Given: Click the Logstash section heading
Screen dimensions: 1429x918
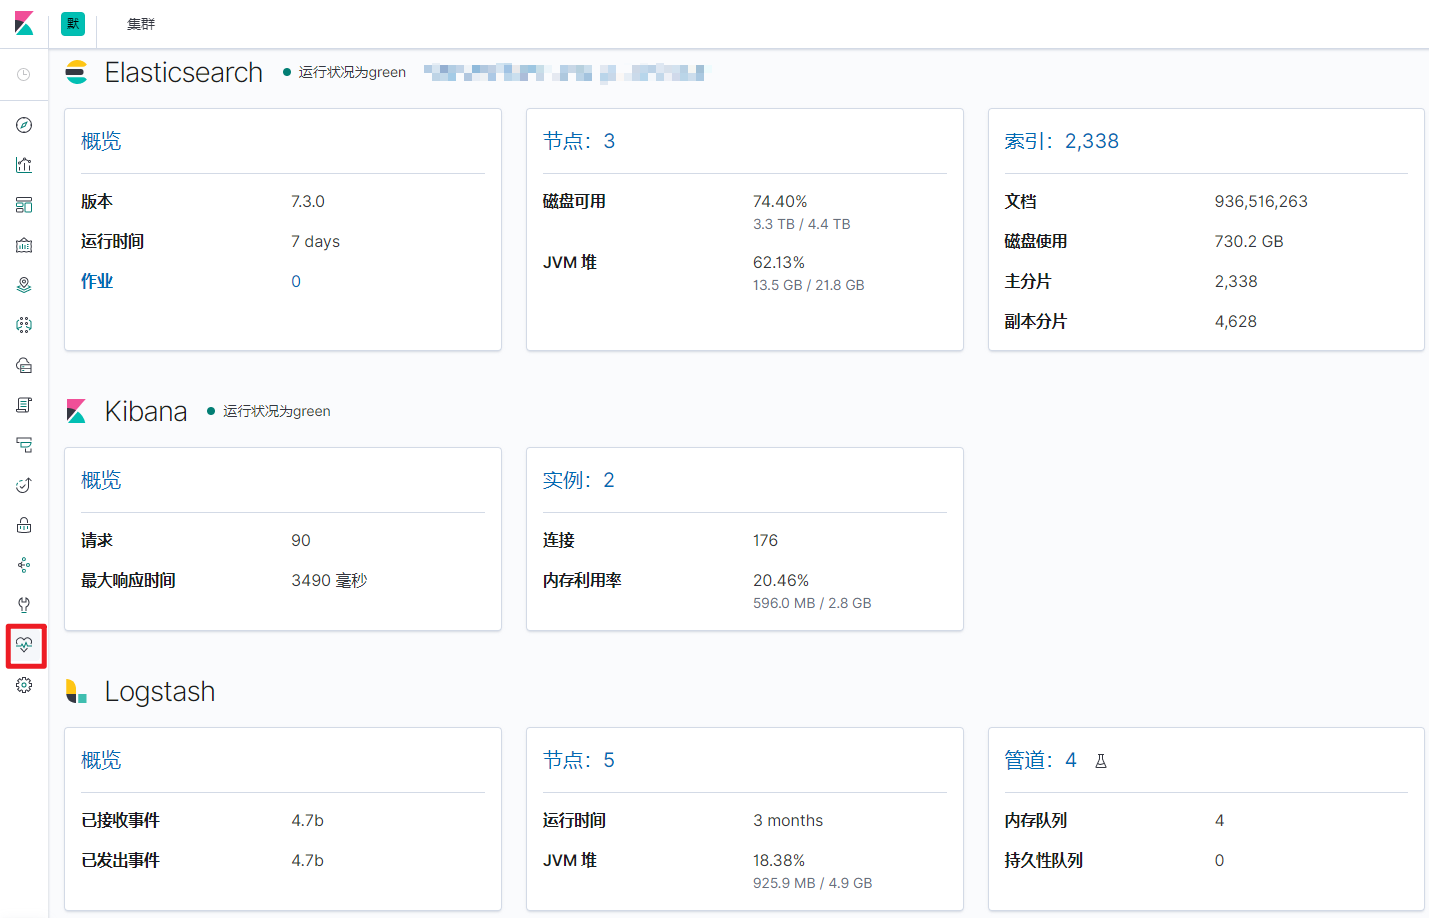Looking at the screenshot, I should point(160,691).
